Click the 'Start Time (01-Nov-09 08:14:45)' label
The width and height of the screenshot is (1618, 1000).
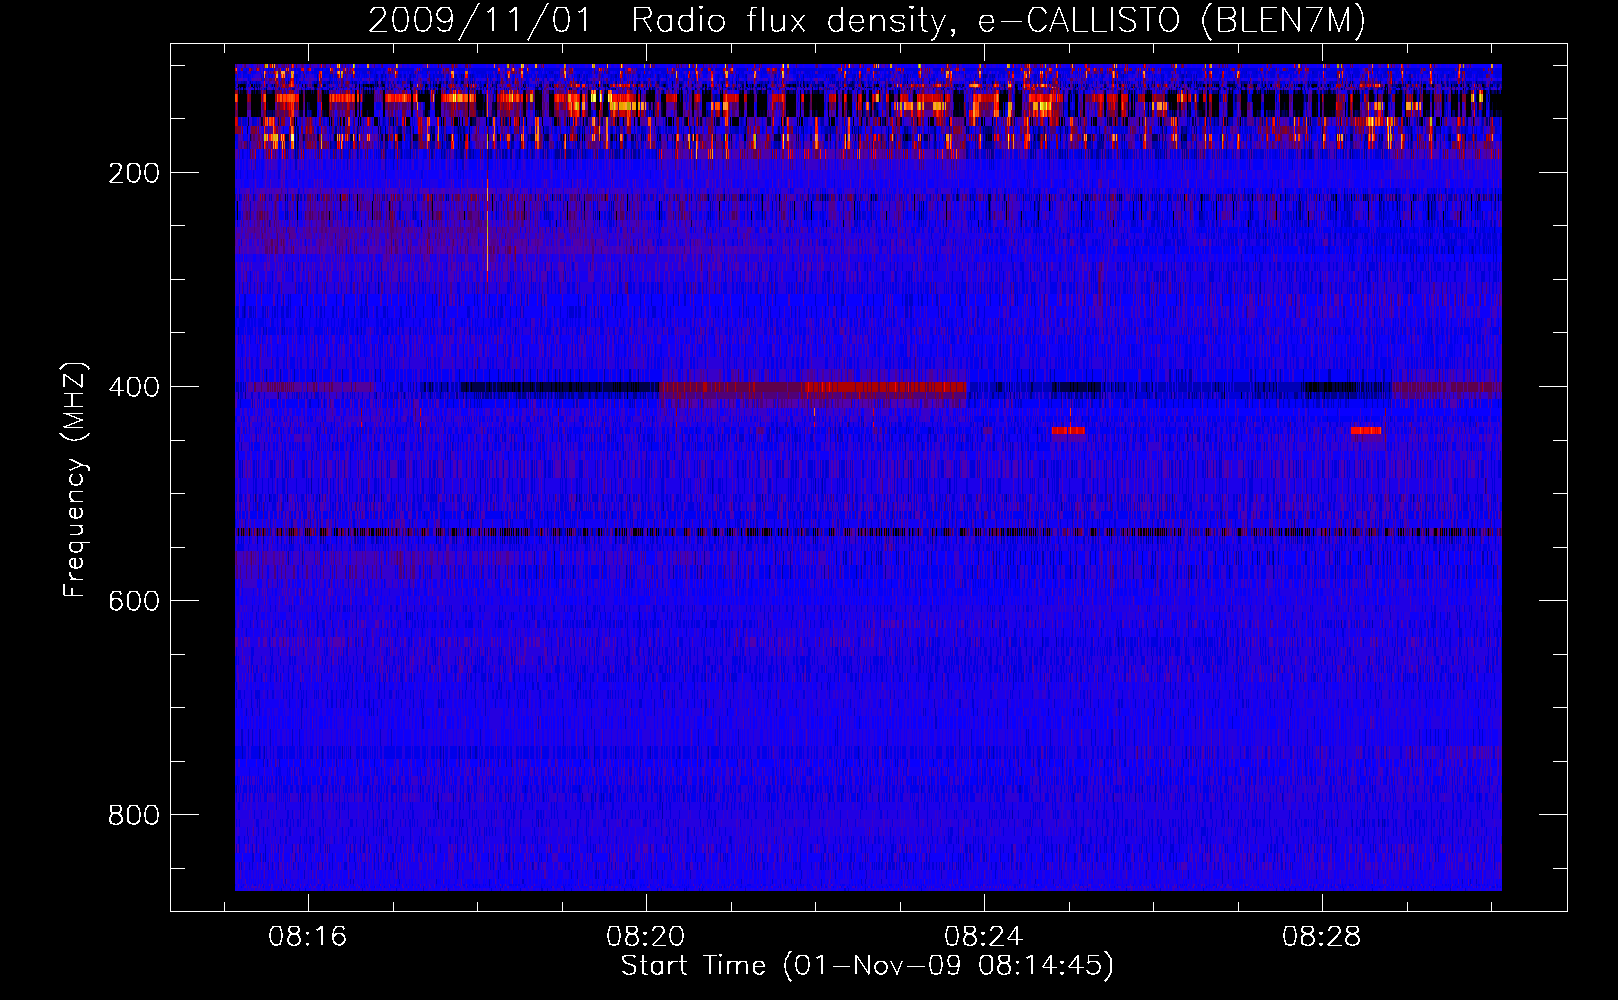coord(867,966)
